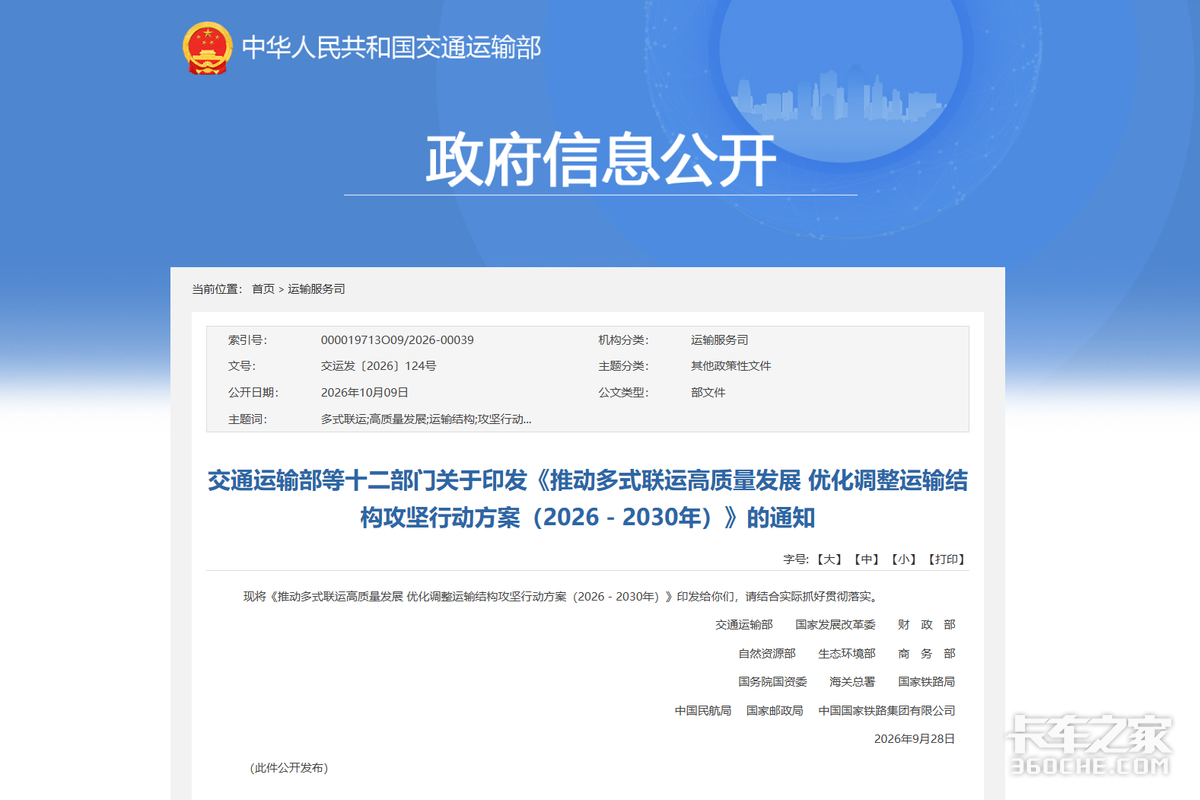Click signatory 交通运输部 in the signature block
The height and width of the screenshot is (800, 1200).
[x=744, y=625]
